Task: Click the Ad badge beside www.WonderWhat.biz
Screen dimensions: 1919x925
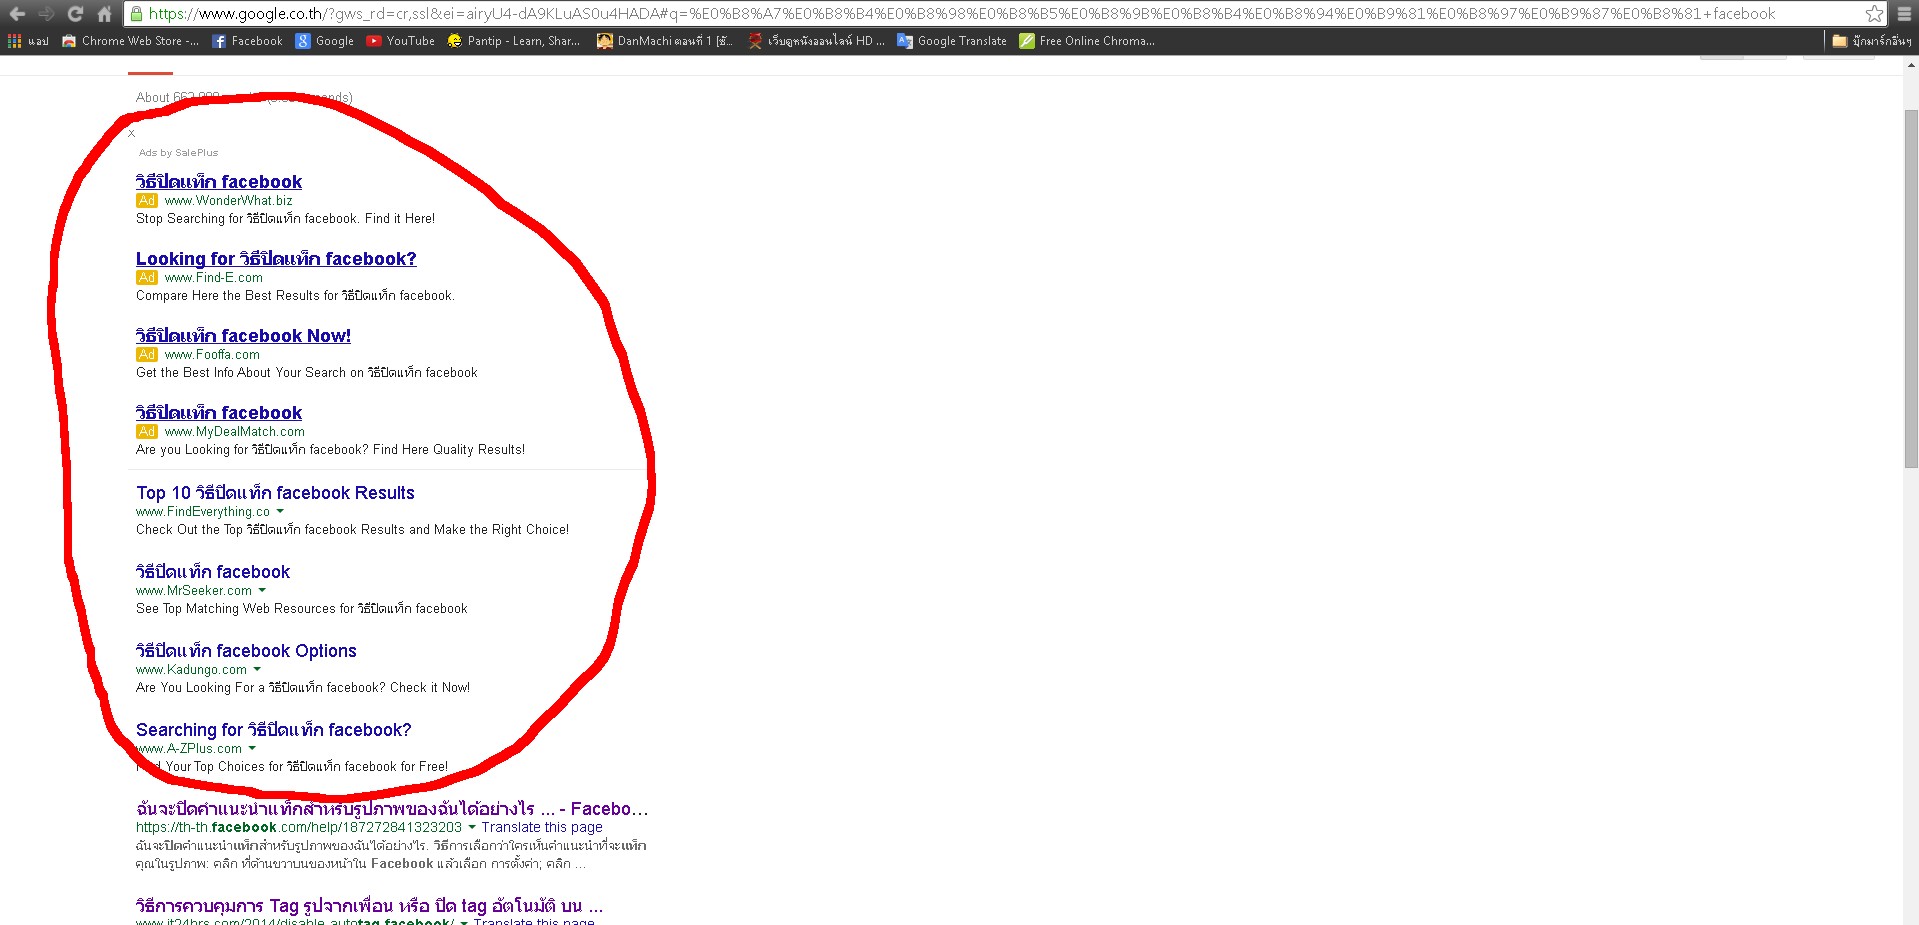Action: pyautogui.click(x=147, y=201)
